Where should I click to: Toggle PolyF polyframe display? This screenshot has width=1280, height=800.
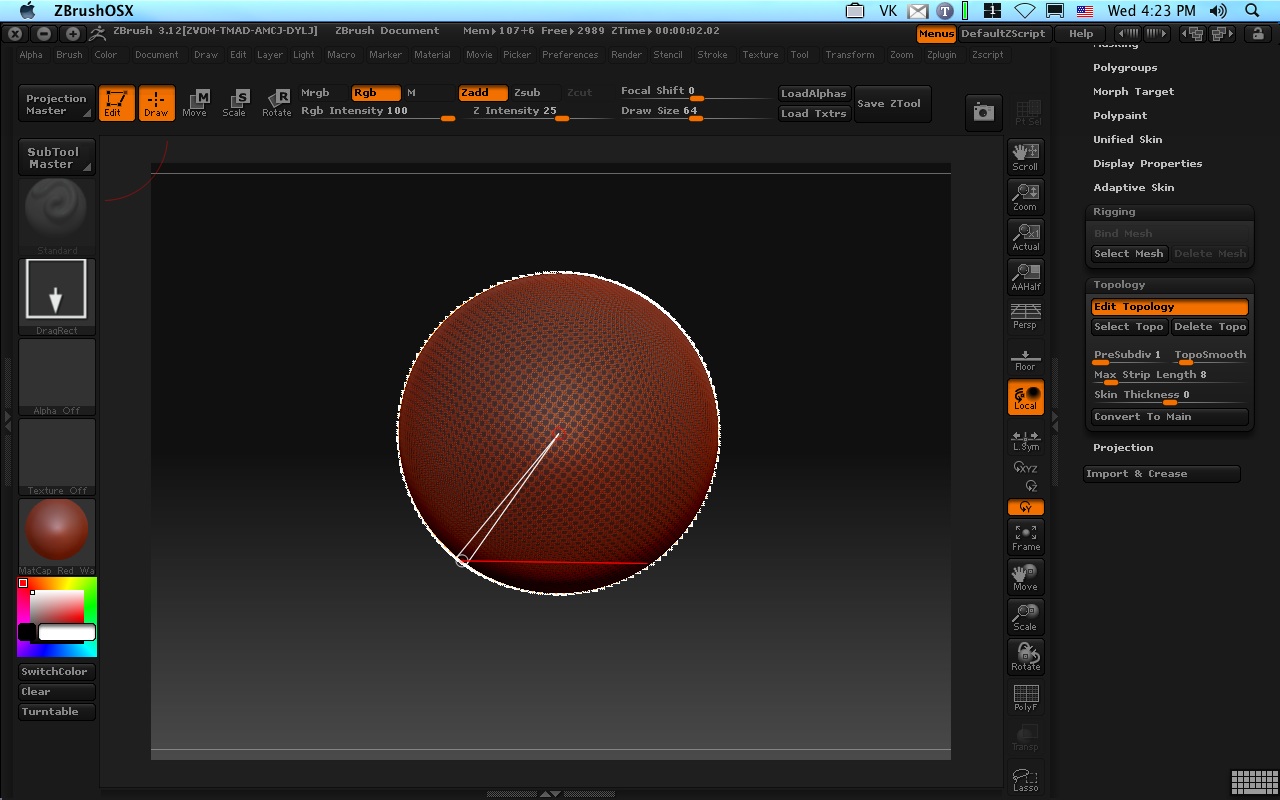click(x=1025, y=697)
